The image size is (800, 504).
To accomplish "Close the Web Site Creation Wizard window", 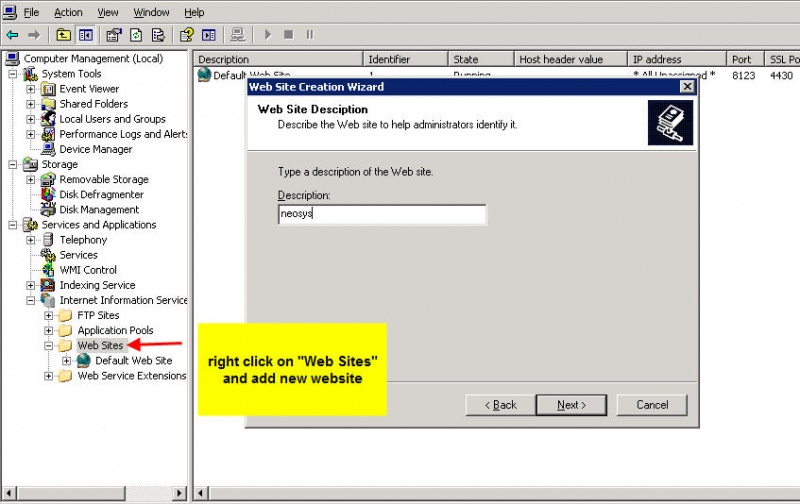I will (687, 87).
